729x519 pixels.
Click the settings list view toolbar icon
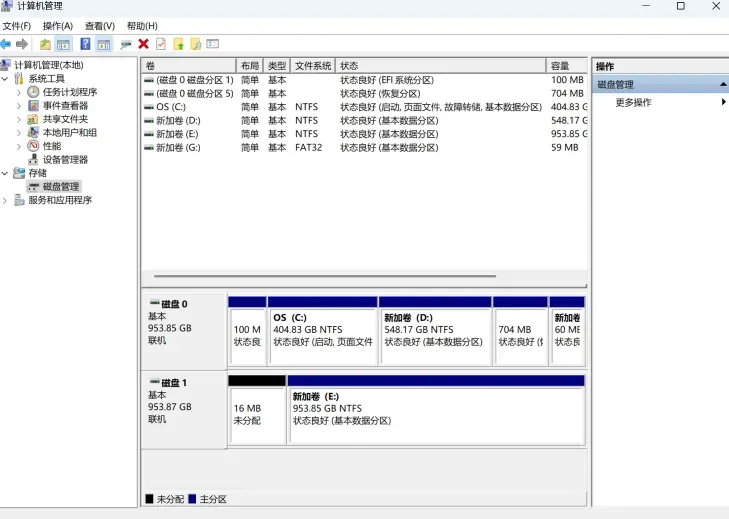(x=212, y=44)
